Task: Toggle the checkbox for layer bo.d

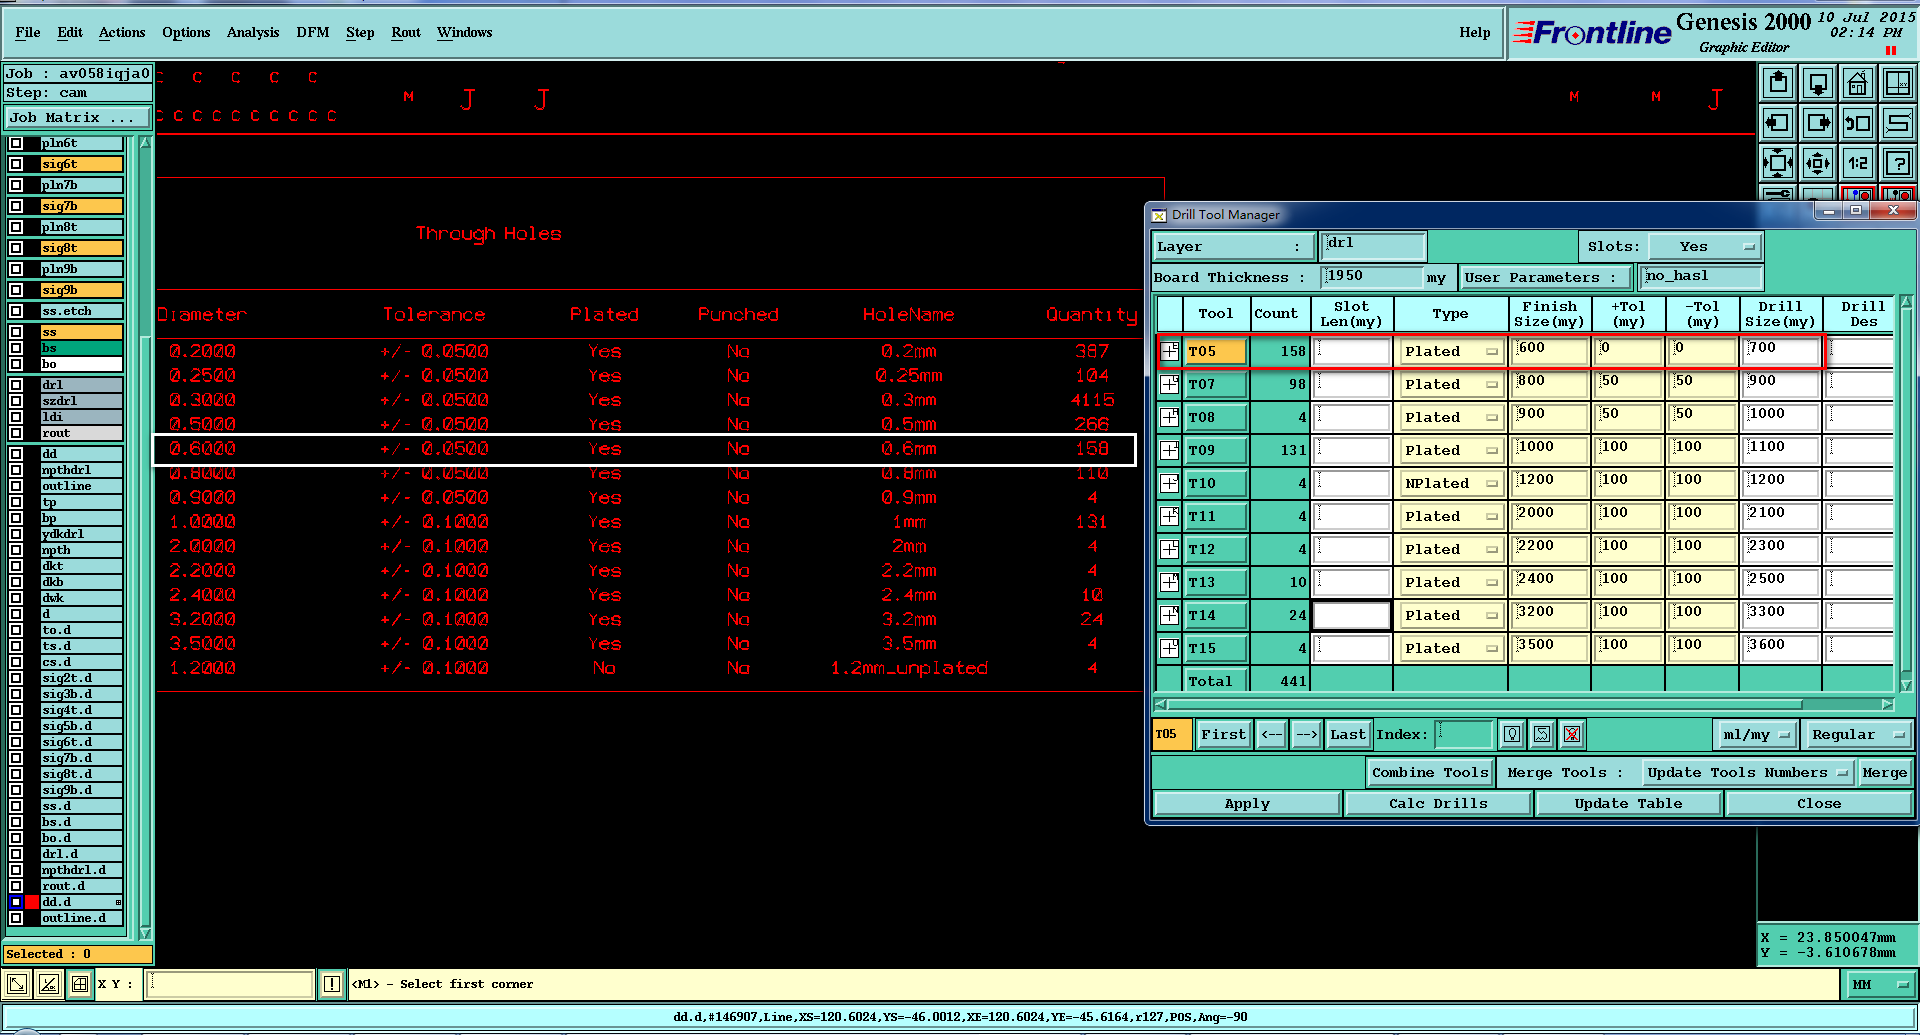Action: point(16,838)
